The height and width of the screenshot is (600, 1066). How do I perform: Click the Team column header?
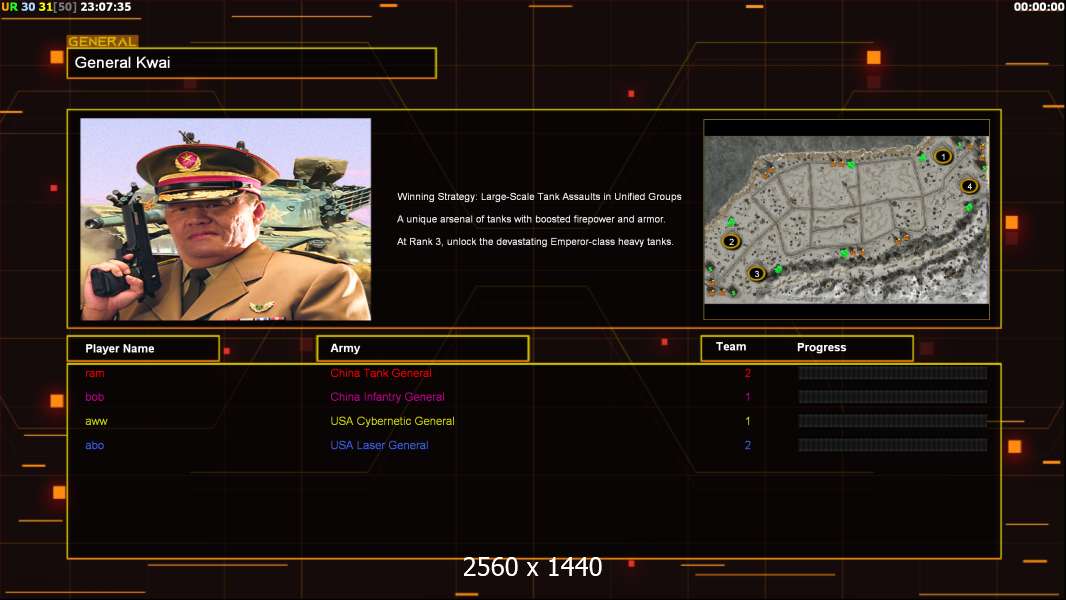731,347
